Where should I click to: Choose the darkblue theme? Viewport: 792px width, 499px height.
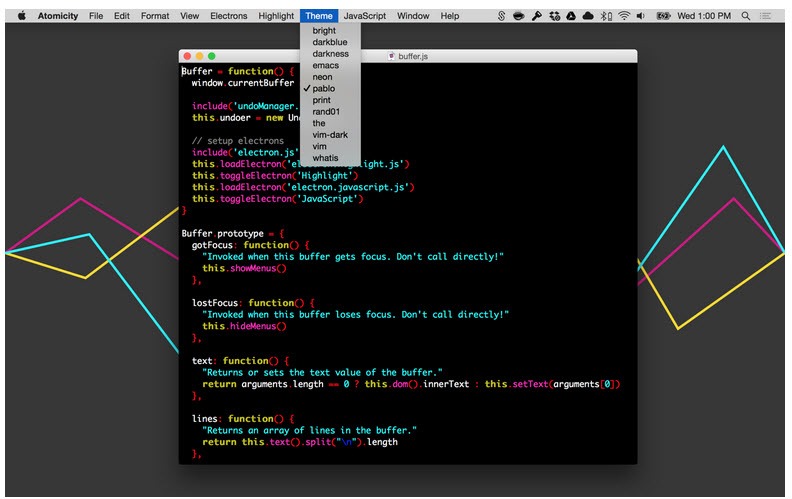330,42
